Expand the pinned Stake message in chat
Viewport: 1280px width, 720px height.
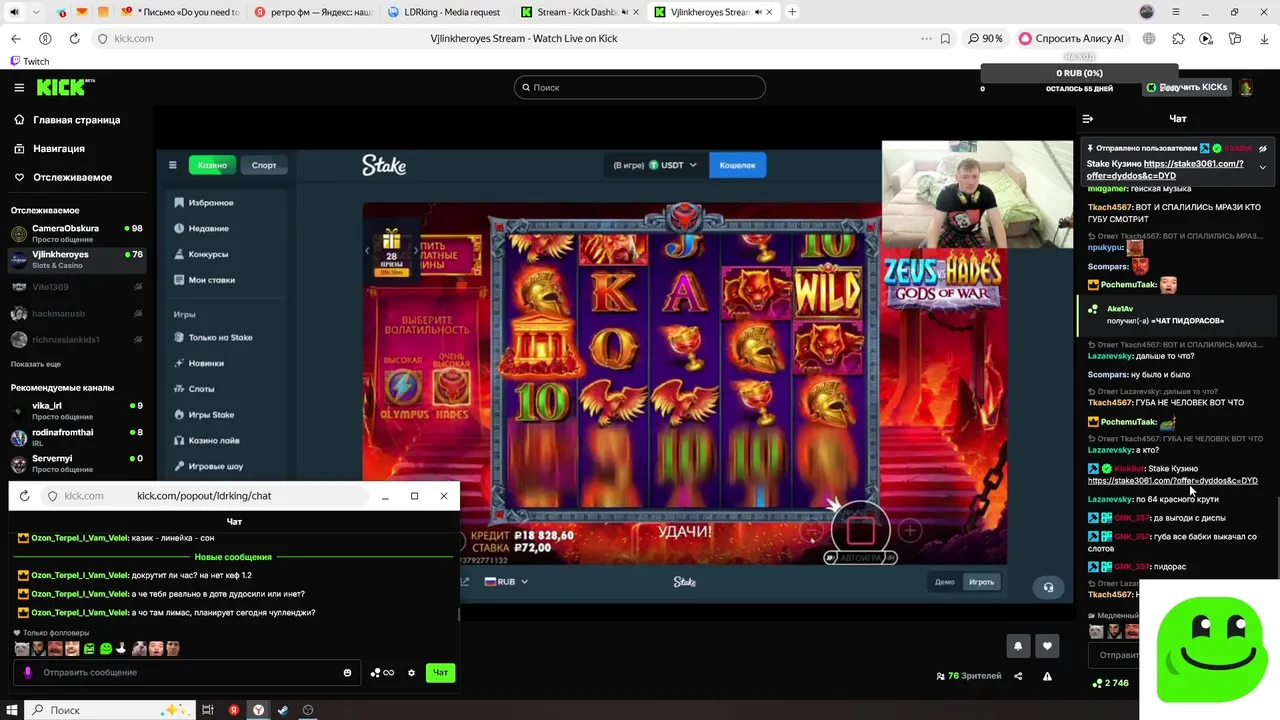1262,167
